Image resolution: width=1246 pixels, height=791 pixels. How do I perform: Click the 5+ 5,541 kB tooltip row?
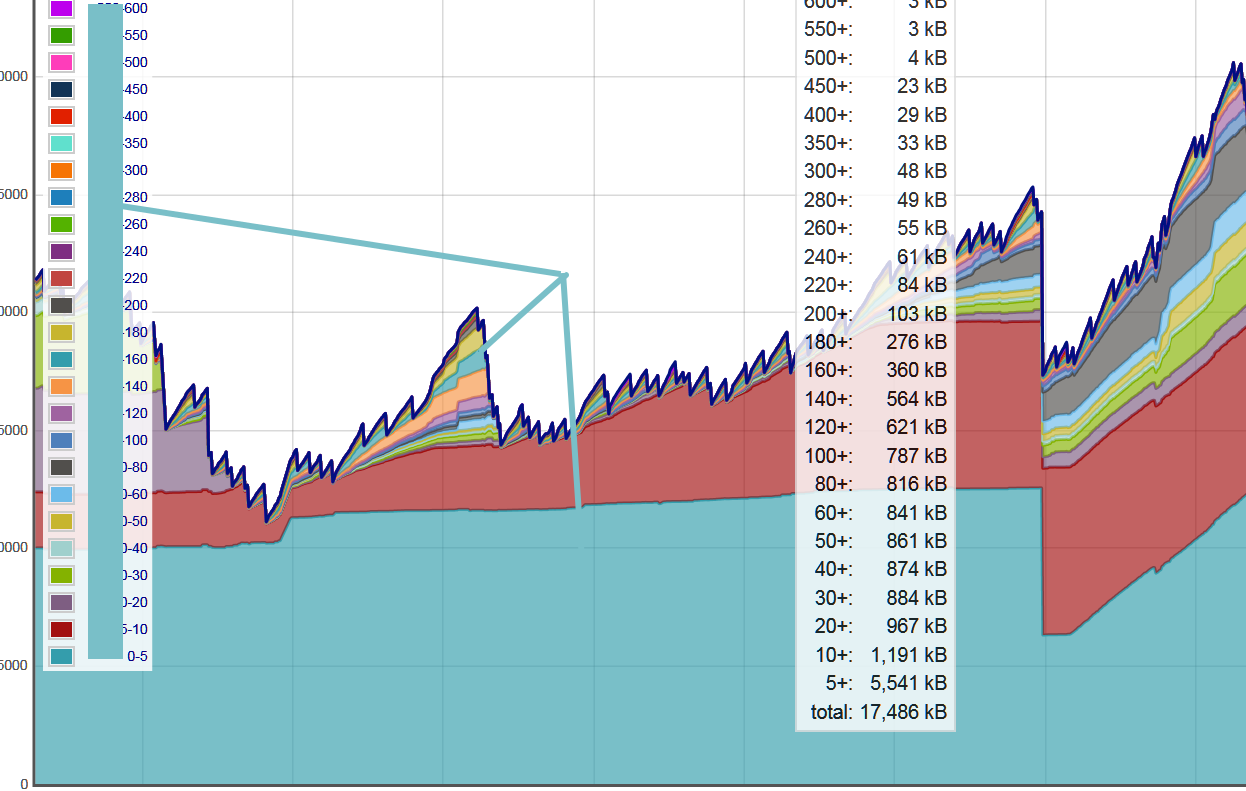(x=877, y=684)
